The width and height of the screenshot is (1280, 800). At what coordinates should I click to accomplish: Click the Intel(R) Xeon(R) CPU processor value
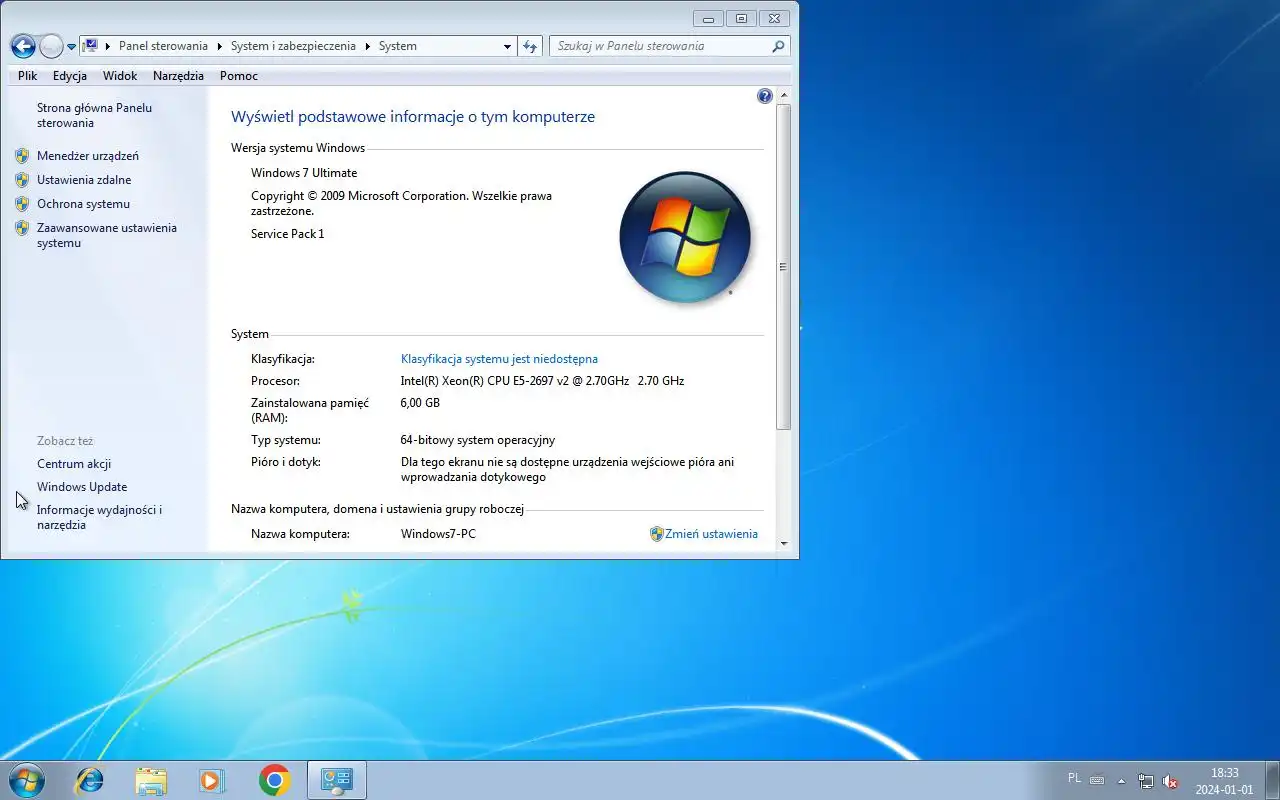click(x=542, y=381)
